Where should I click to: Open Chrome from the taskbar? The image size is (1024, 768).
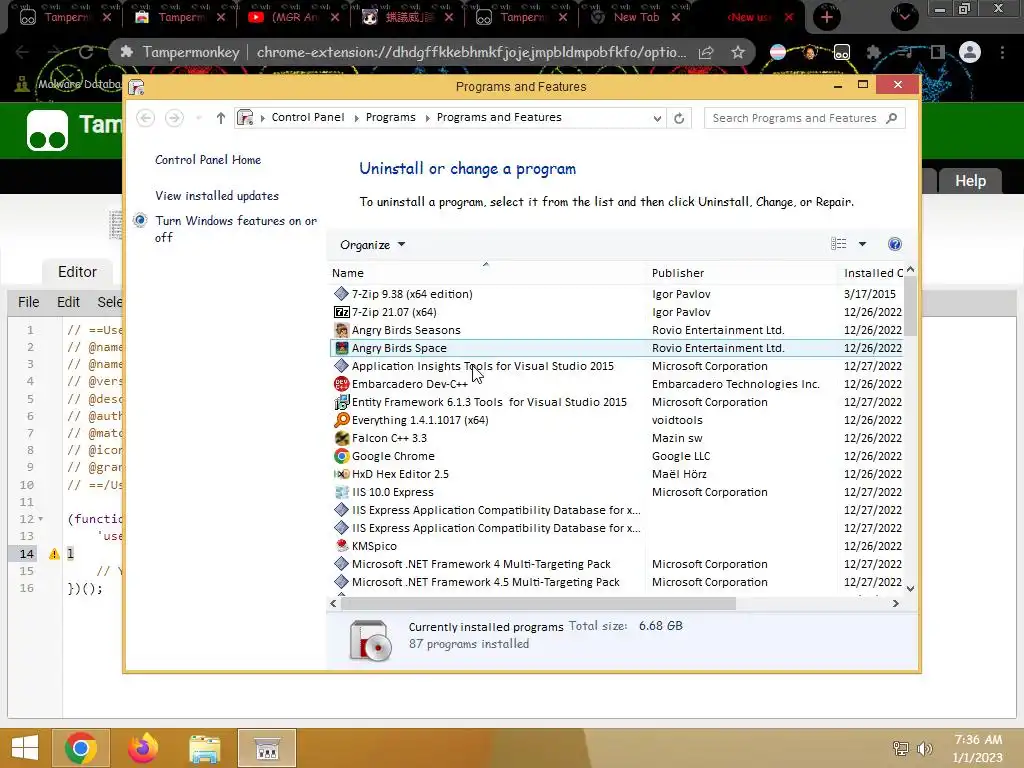point(81,748)
